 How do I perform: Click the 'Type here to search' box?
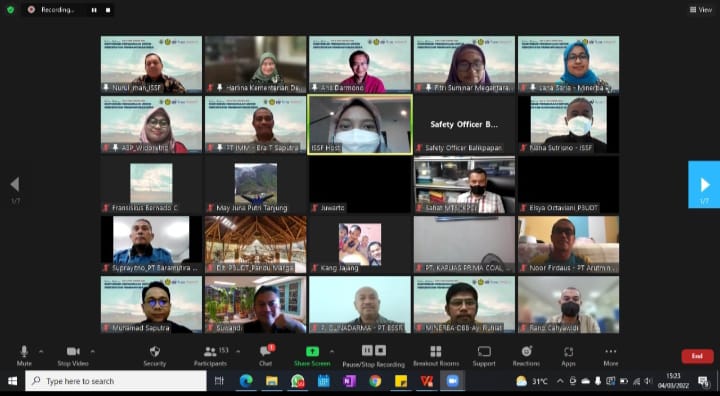click(x=116, y=381)
